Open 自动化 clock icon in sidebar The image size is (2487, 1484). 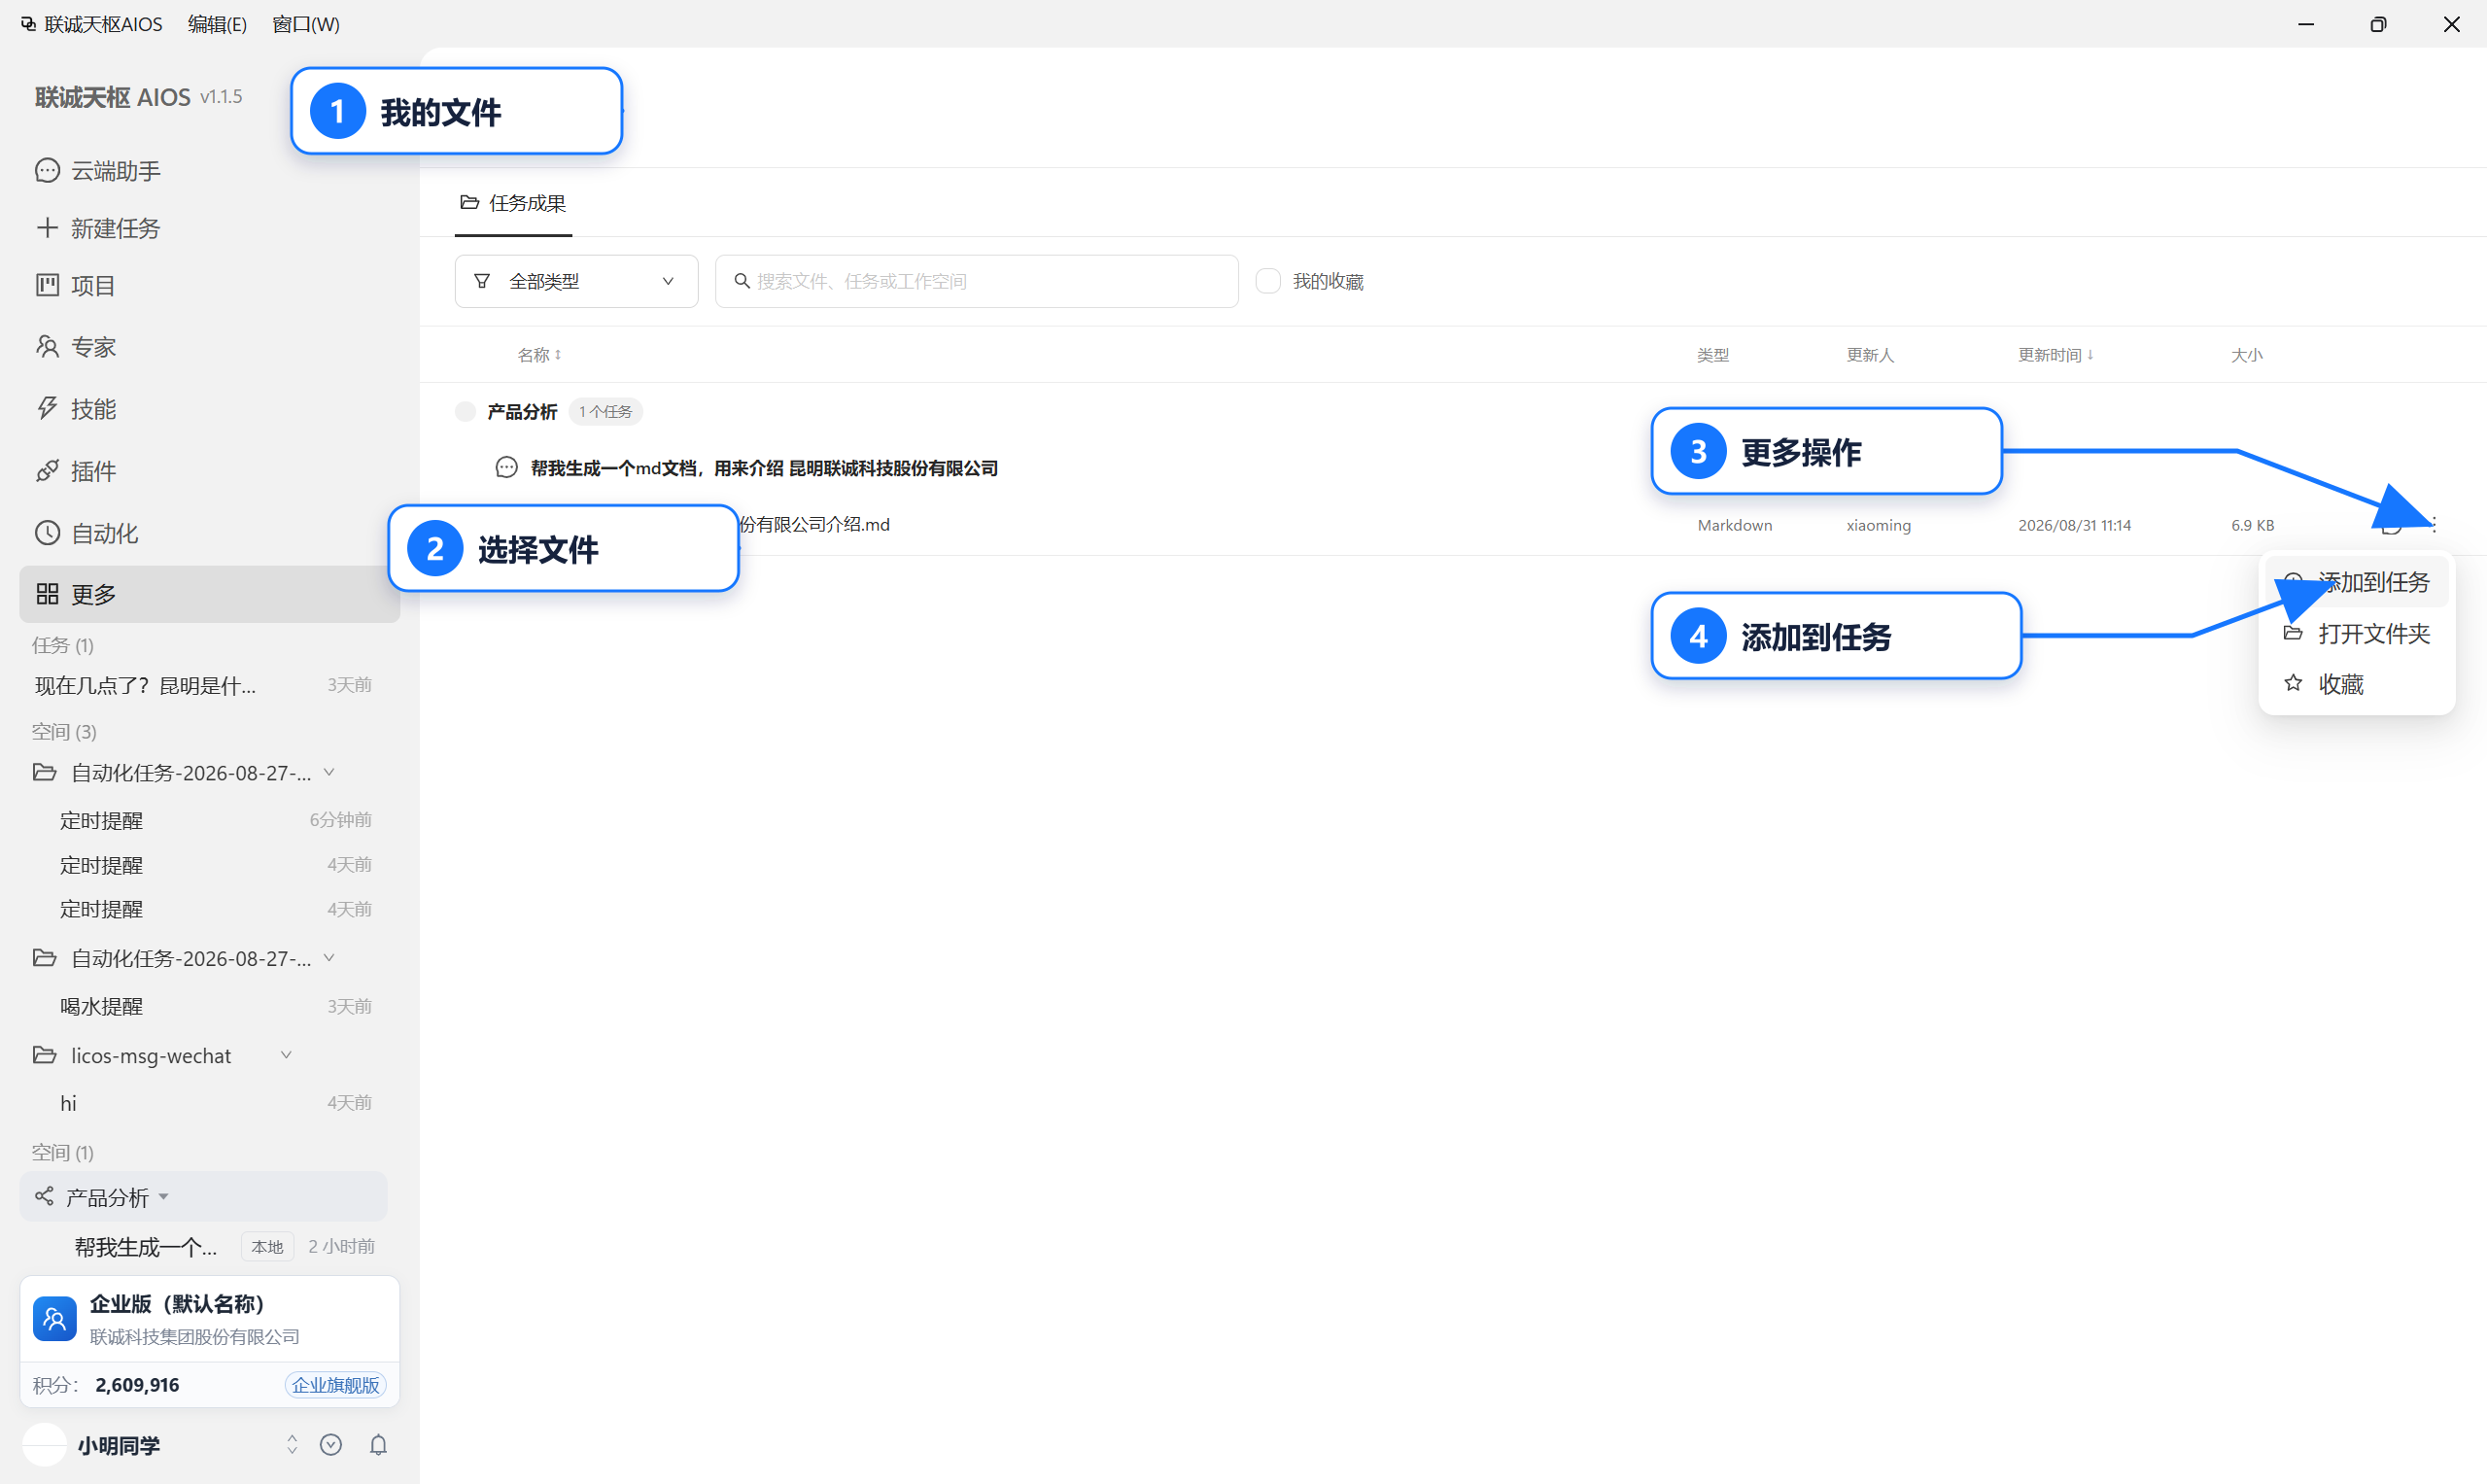[47, 533]
